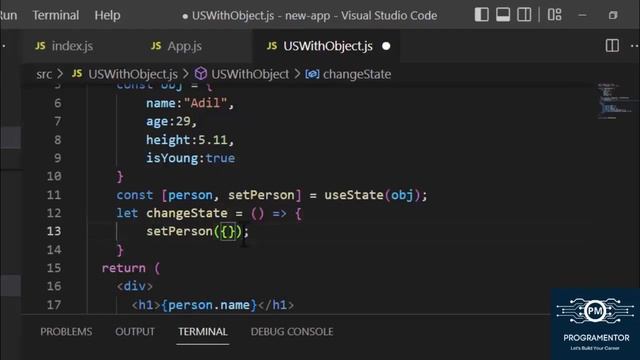Place cursor inside setPerson({}) braces
Screen dimensions: 640x360
(x=228, y=231)
